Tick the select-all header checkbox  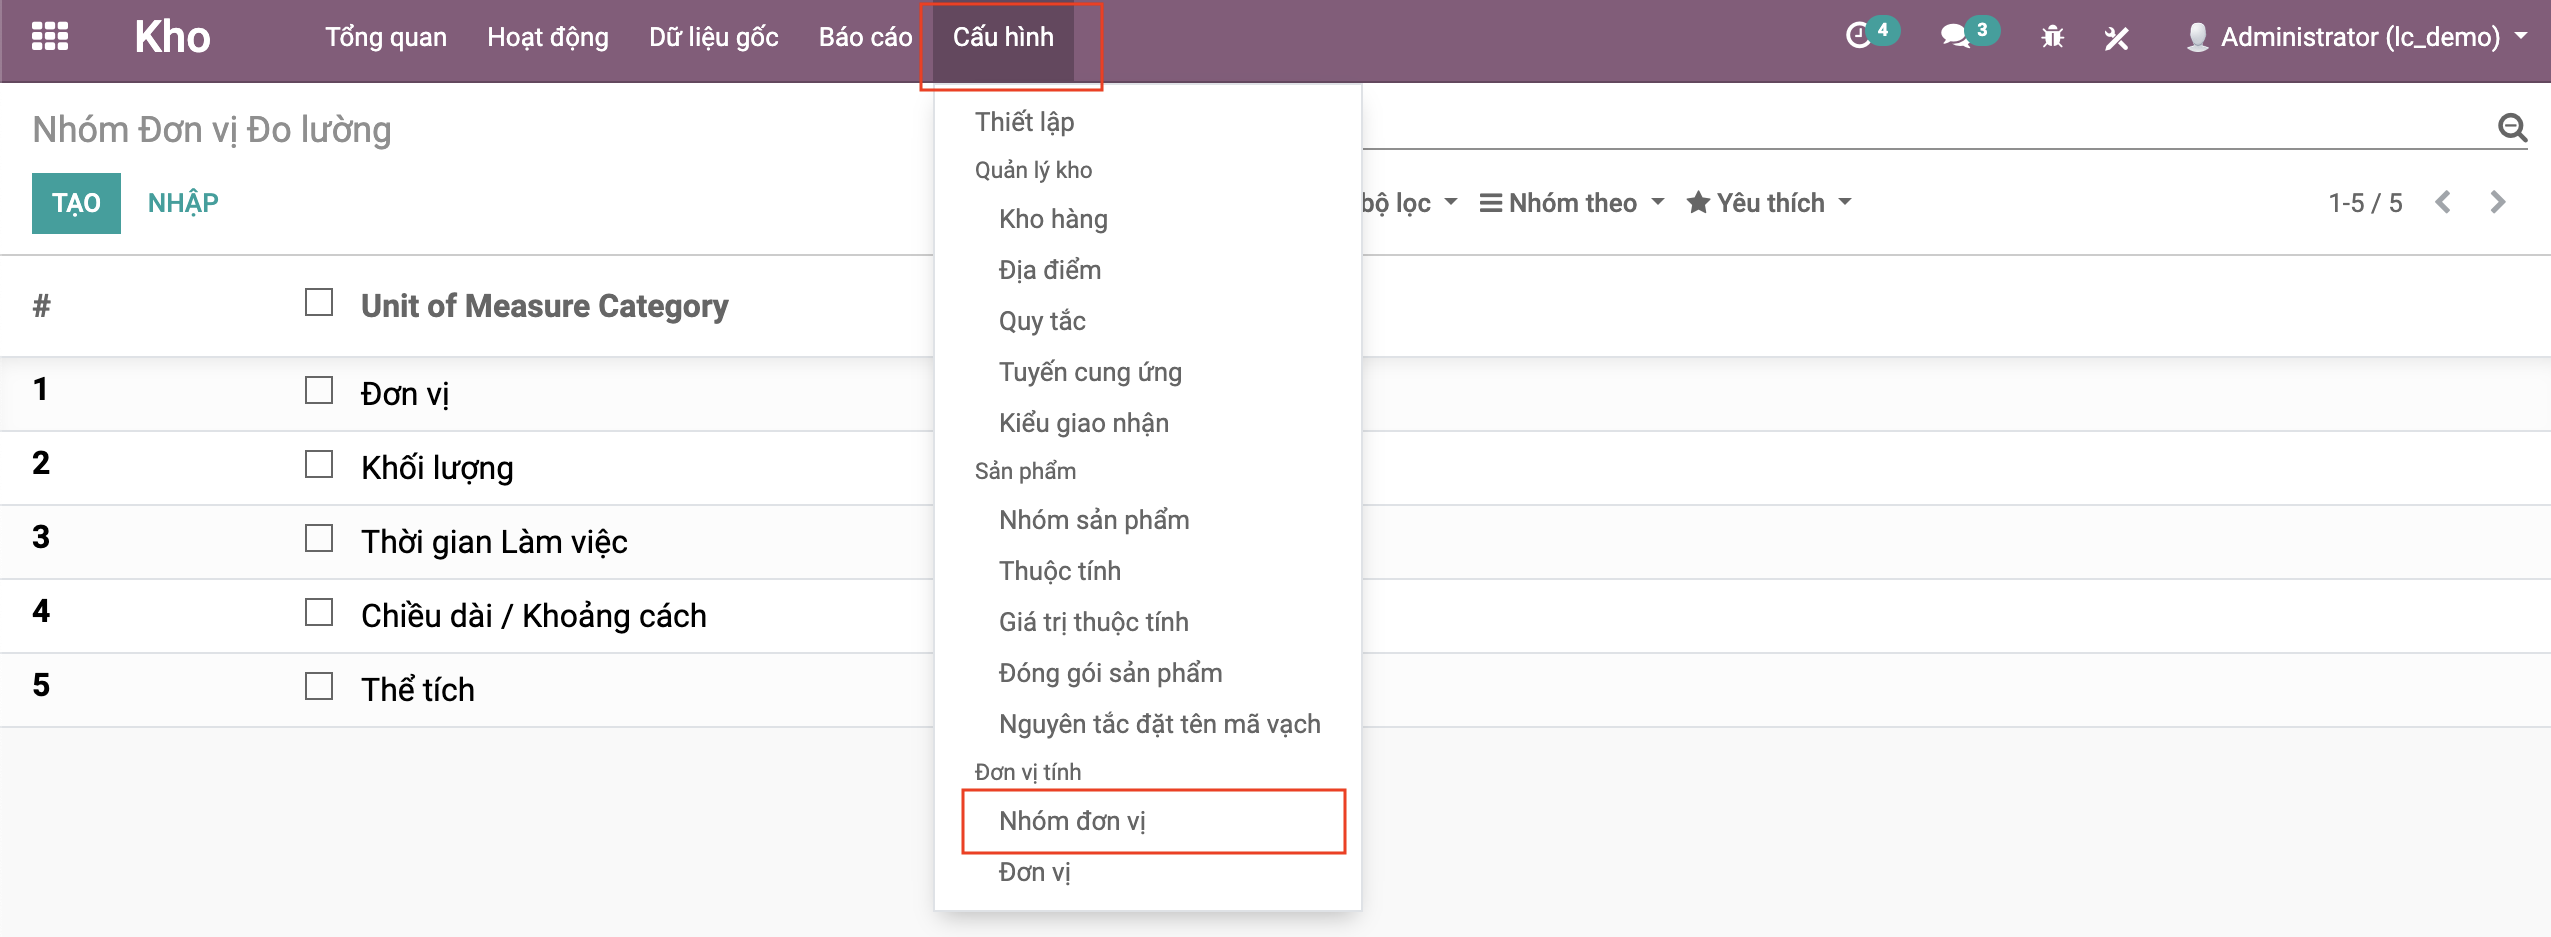tap(319, 303)
